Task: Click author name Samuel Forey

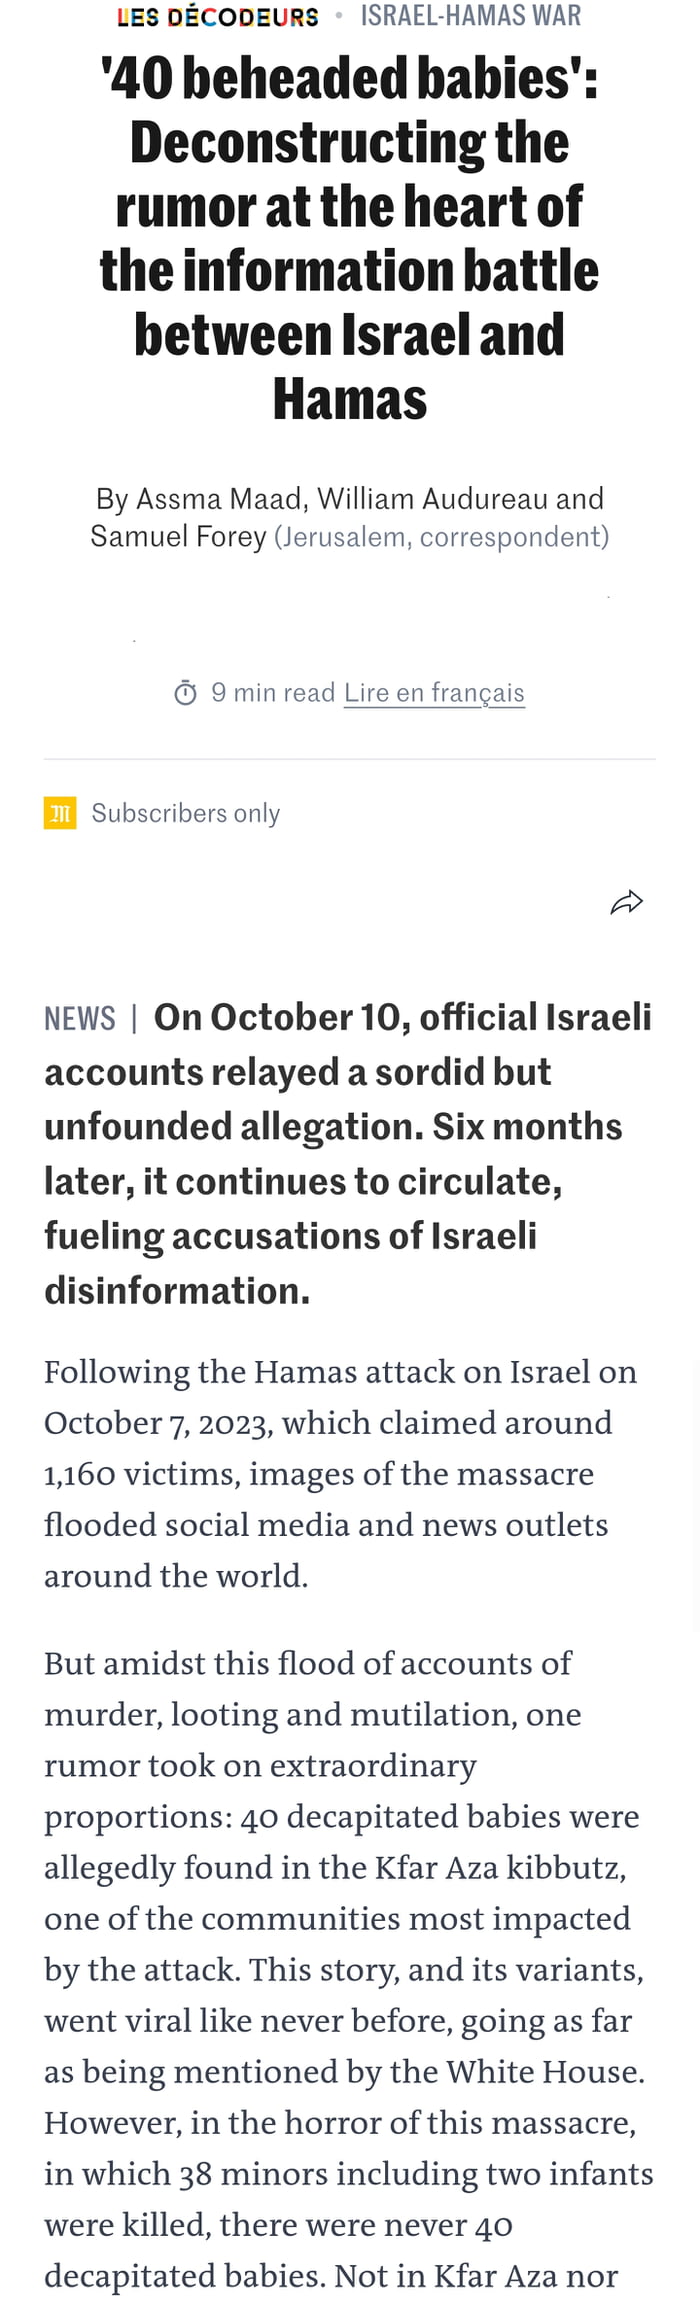Action: (177, 537)
